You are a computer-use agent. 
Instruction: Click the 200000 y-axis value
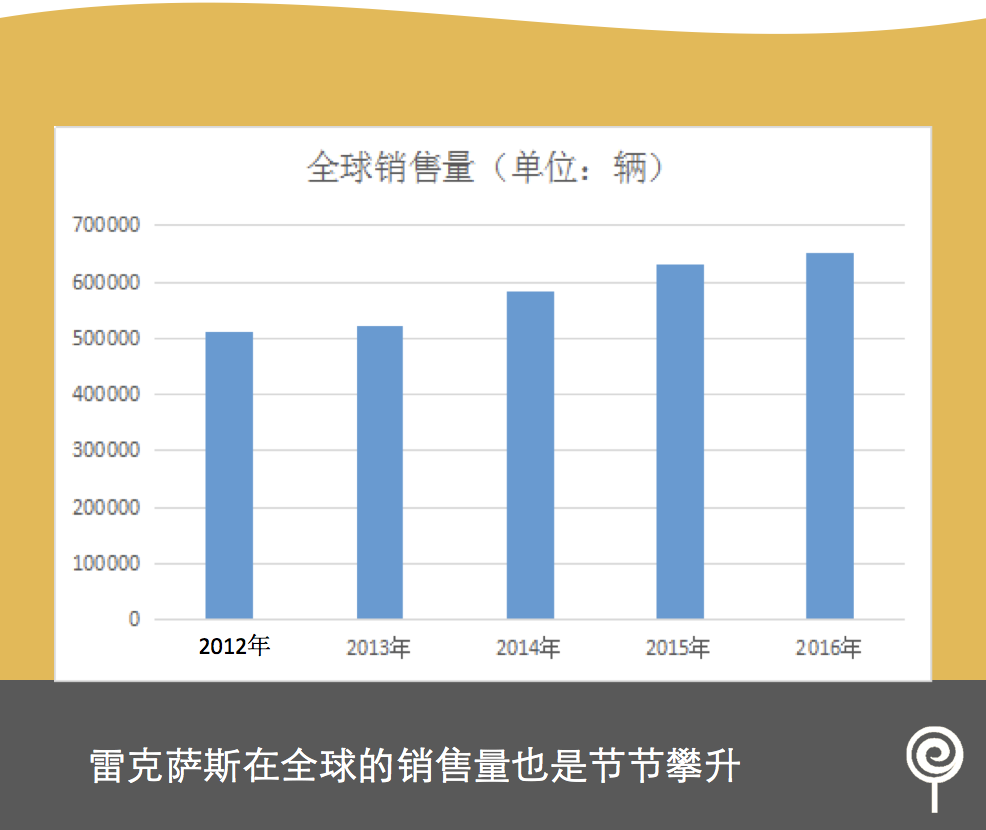click(106, 507)
